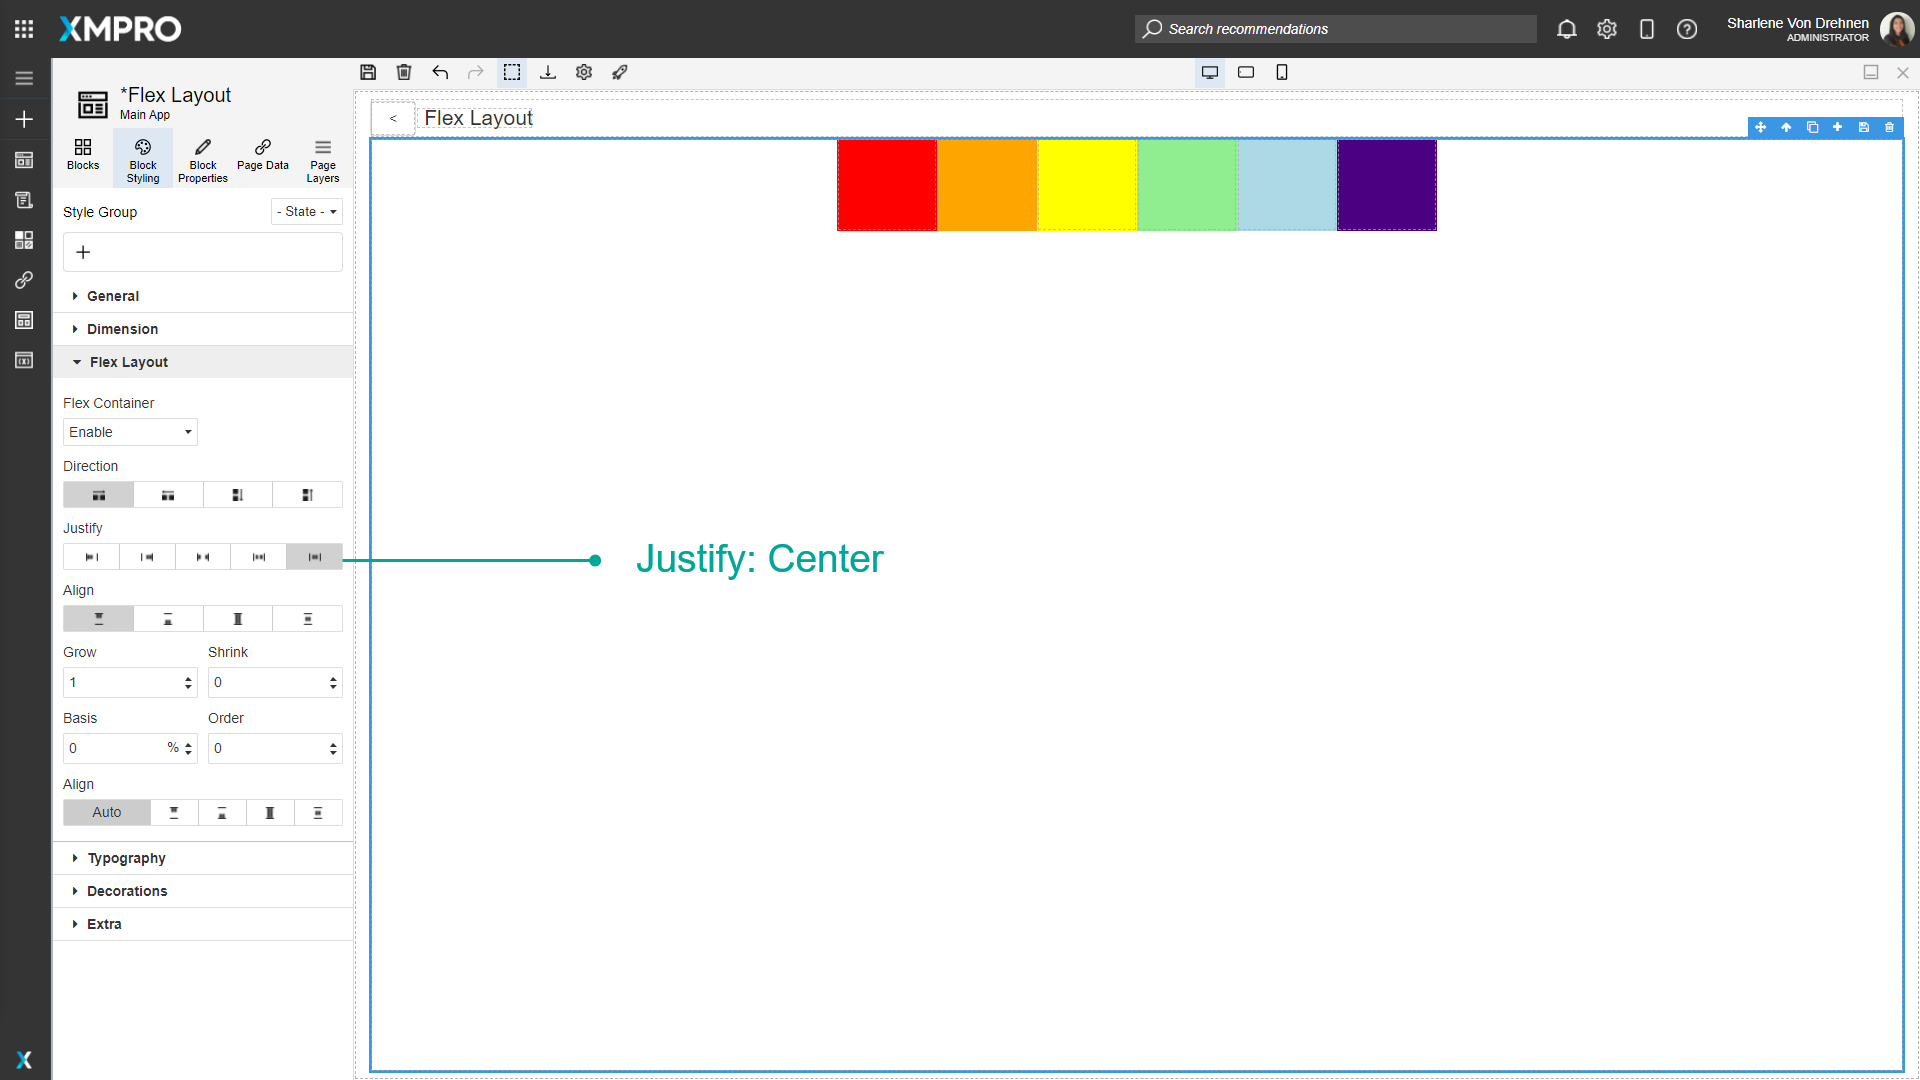
Task: Open the State style group dropdown
Action: (306, 211)
